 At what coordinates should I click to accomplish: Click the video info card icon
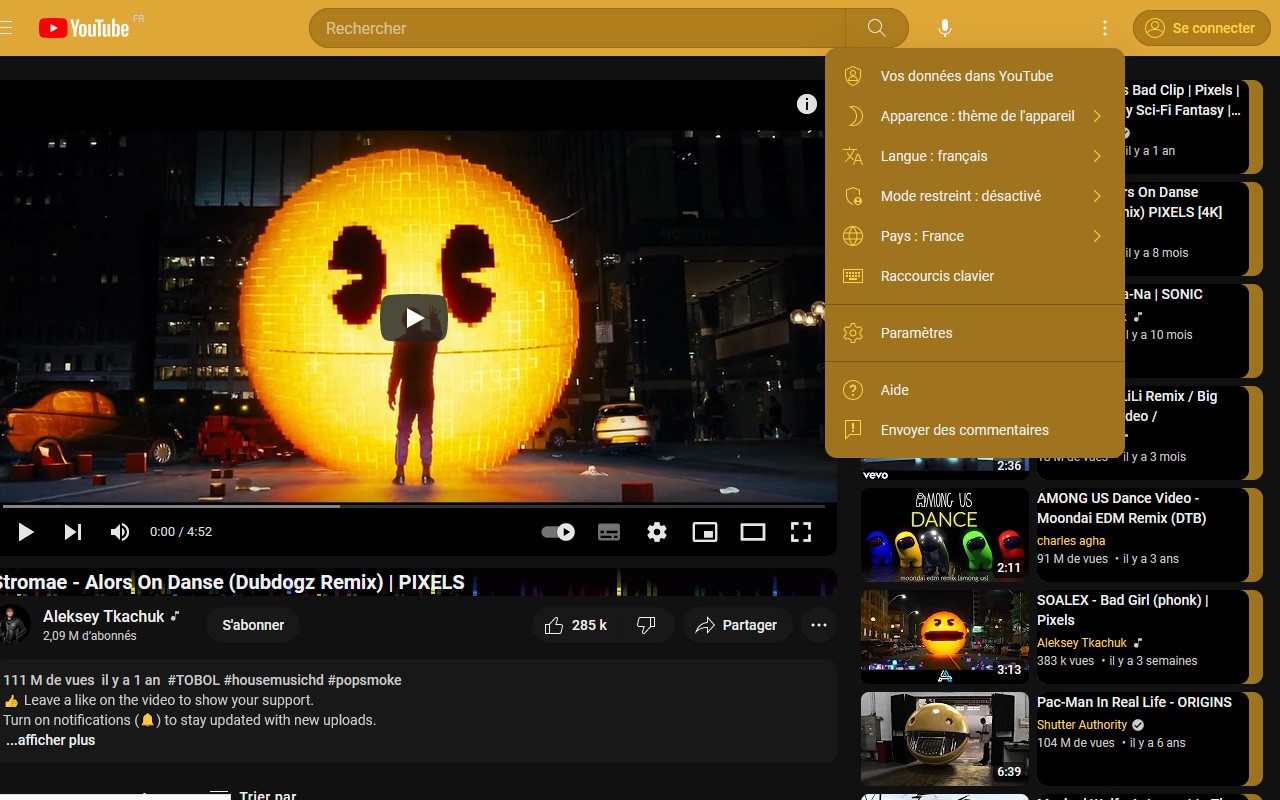point(807,104)
